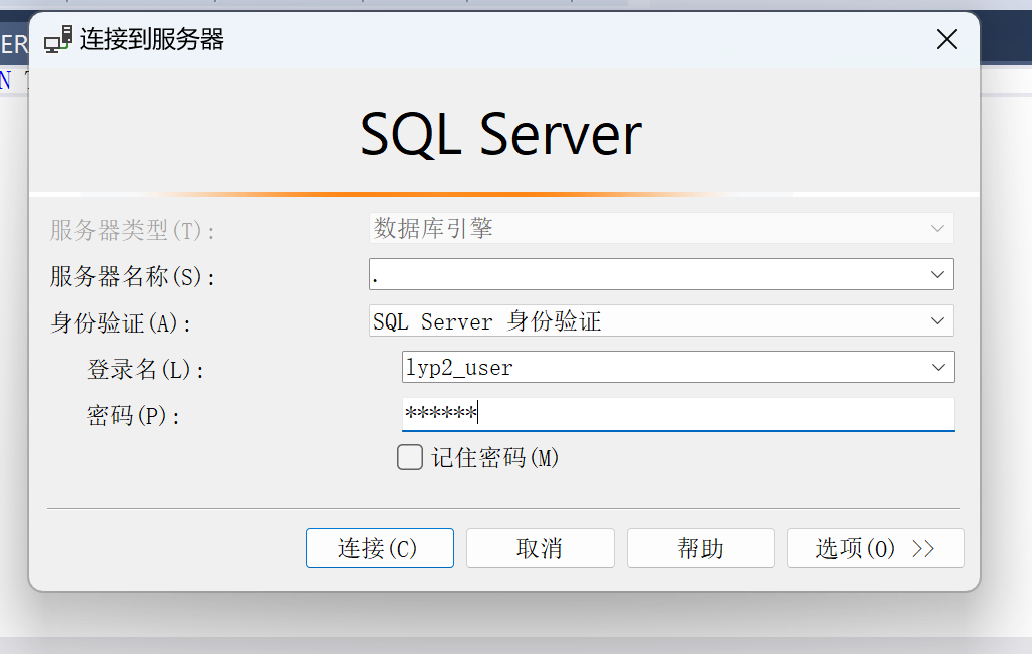Tick the 记住密码(M) checkbox

[410, 457]
